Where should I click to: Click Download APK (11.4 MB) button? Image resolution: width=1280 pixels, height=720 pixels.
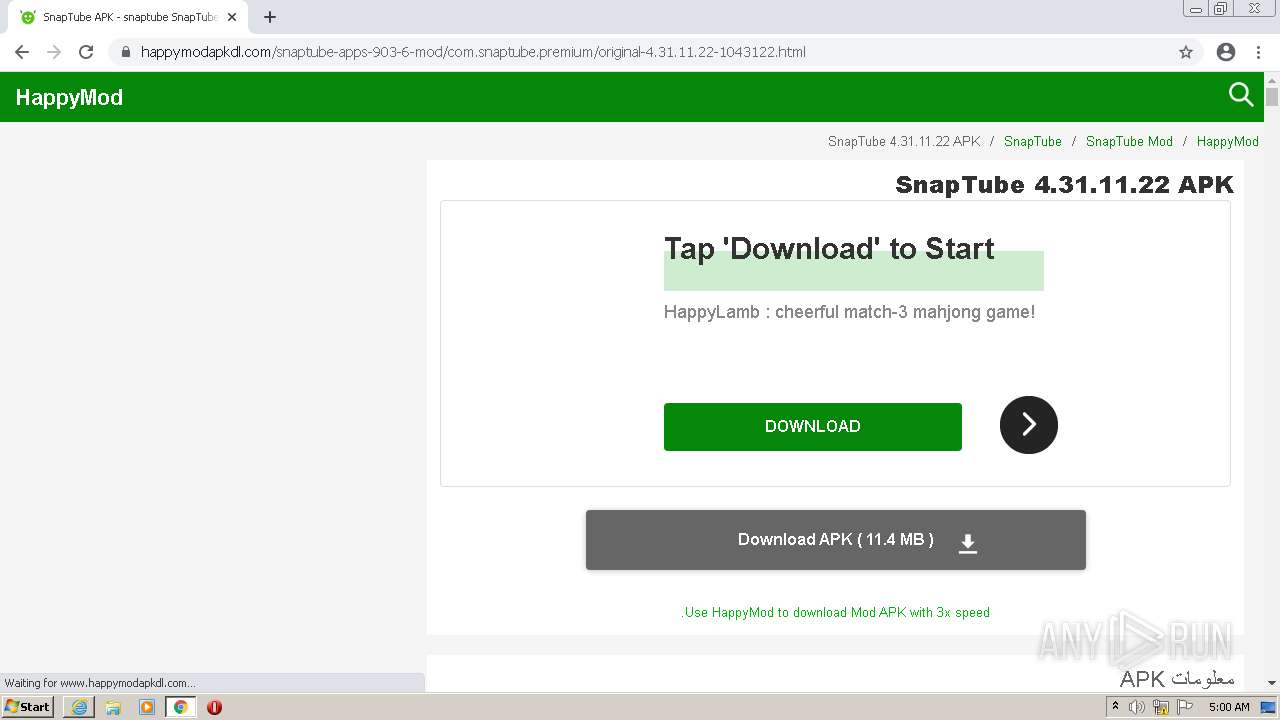click(836, 540)
